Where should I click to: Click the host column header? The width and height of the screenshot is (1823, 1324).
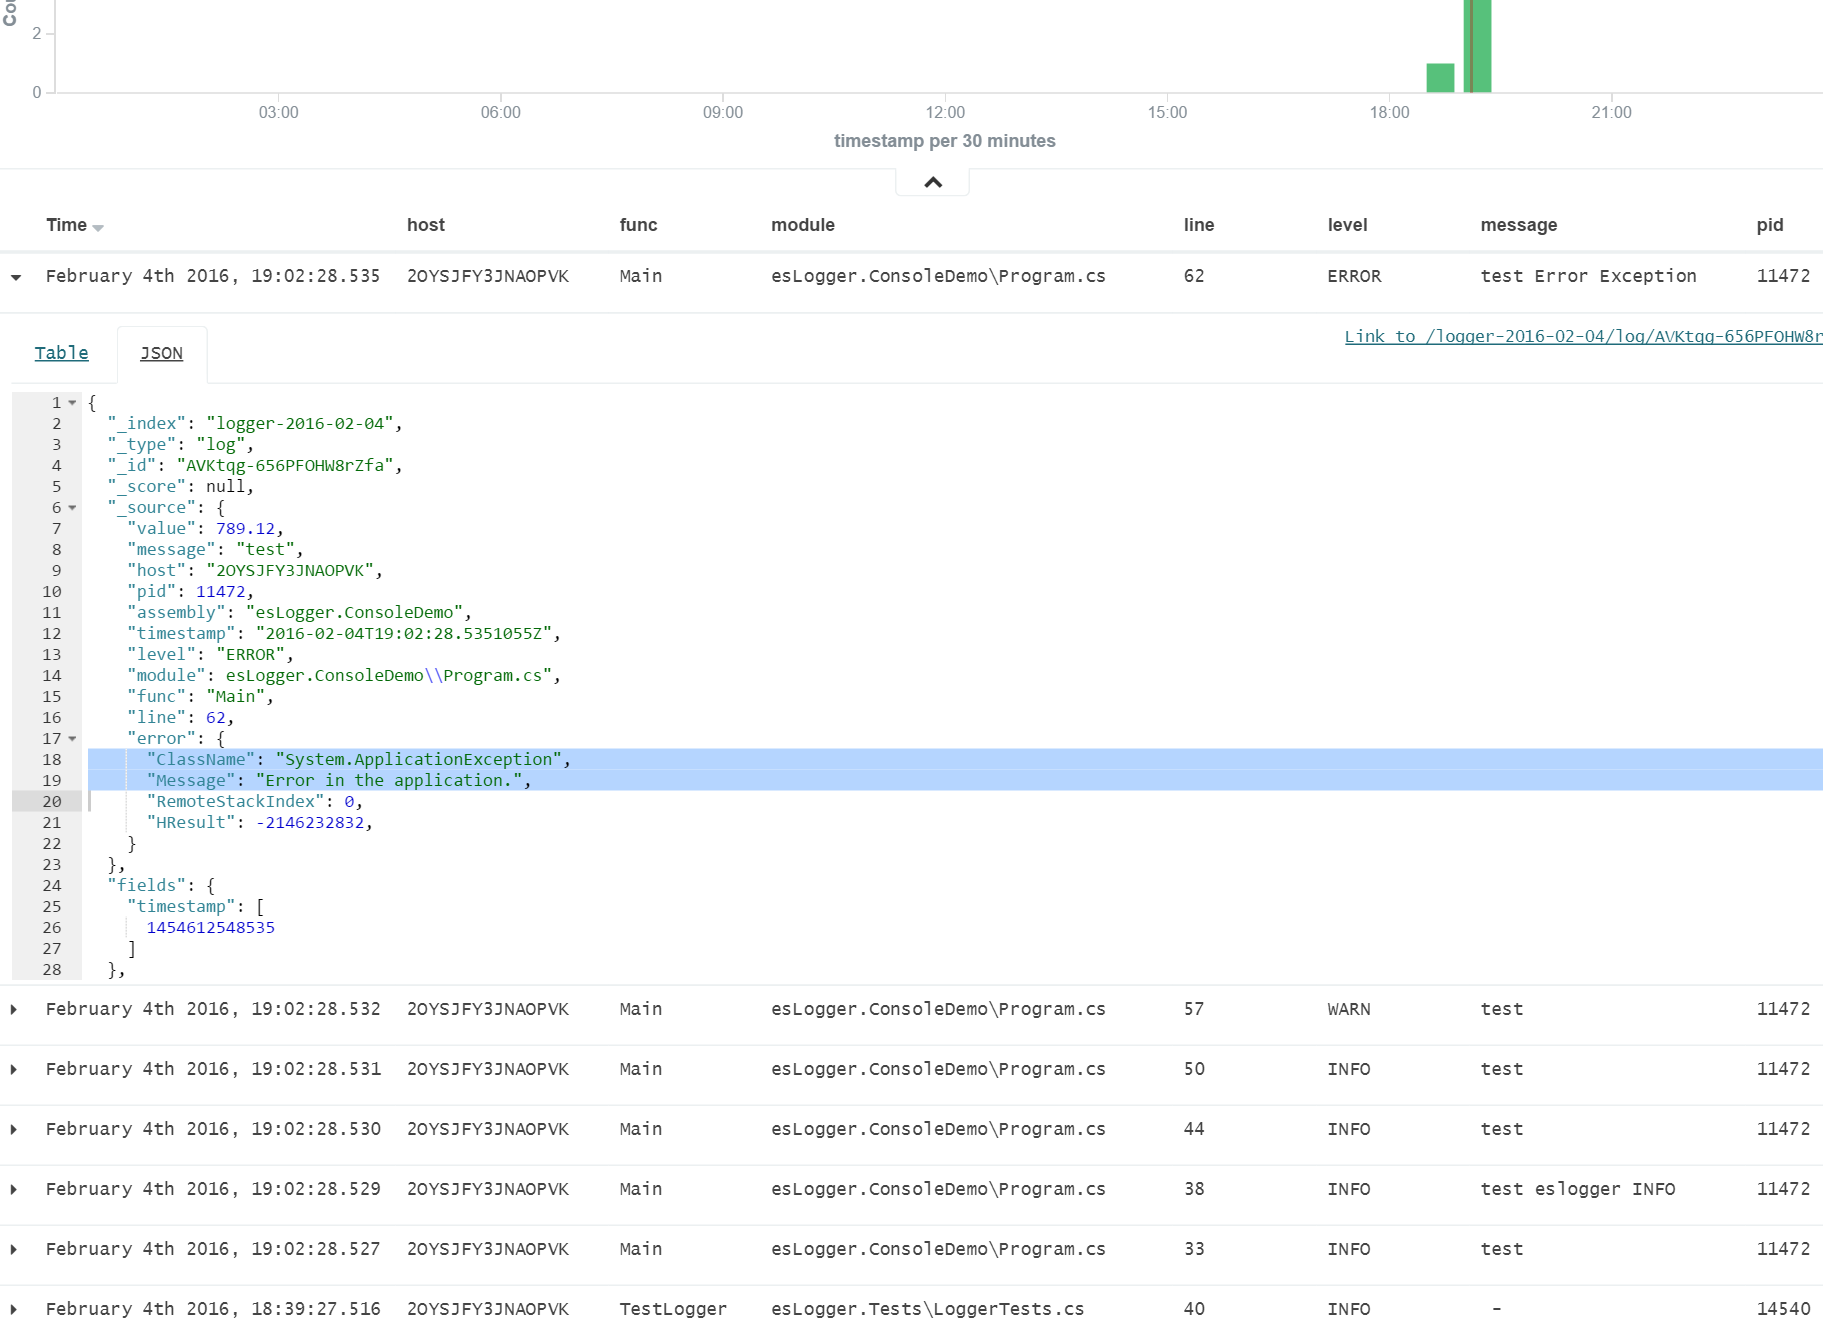(426, 225)
